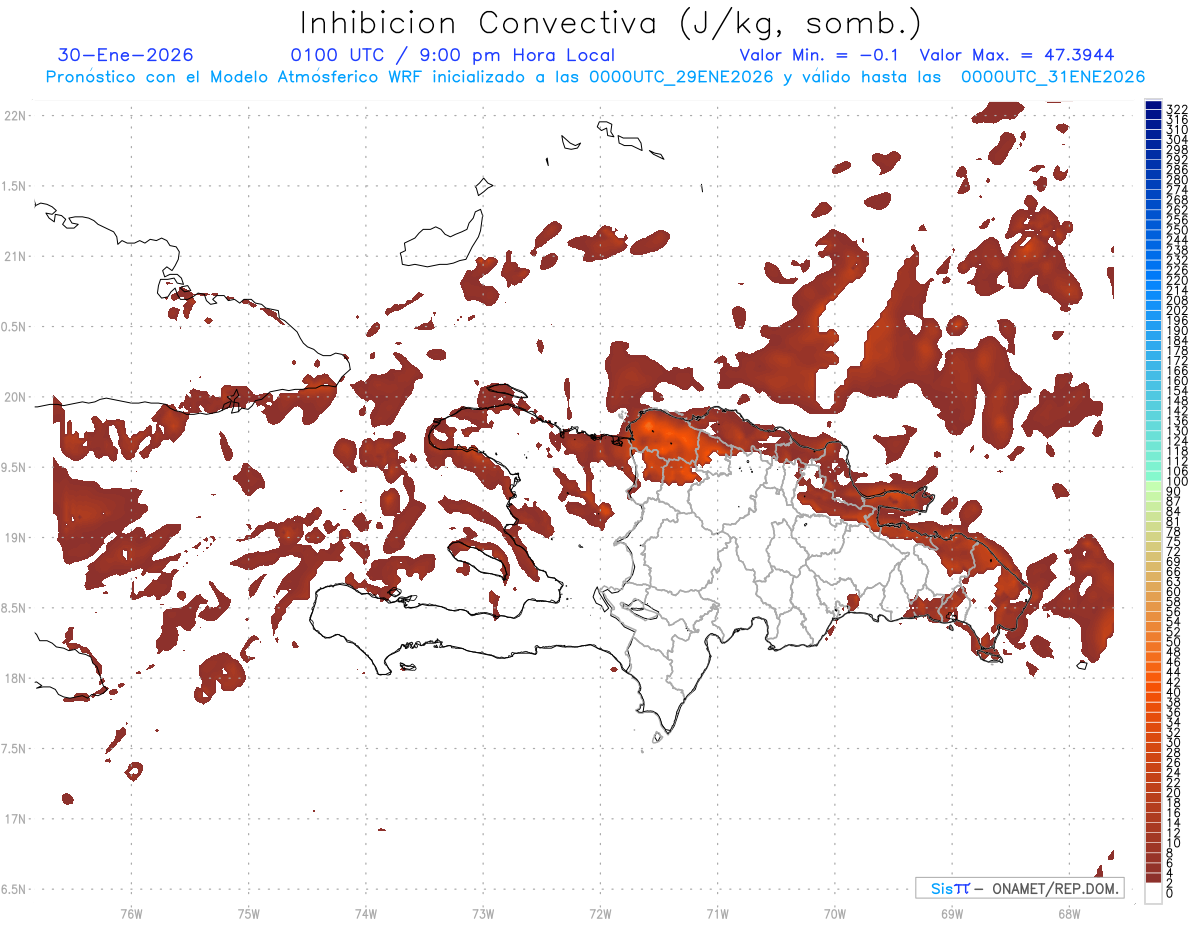Click the '0000UTC_31ENE2026' valid-until time
This screenshot has width=1200, height=927.
coord(1053,77)
